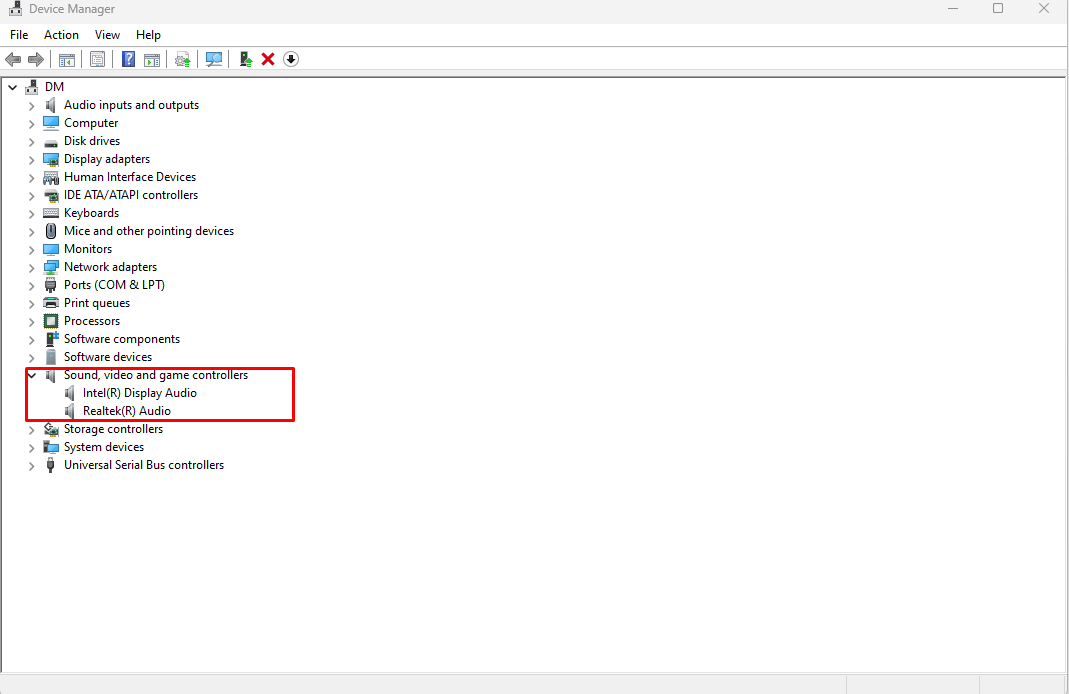The image size is (1069, 694).
Task: Select the Intel(R) Display Audio device
Action: coord(140,393)
